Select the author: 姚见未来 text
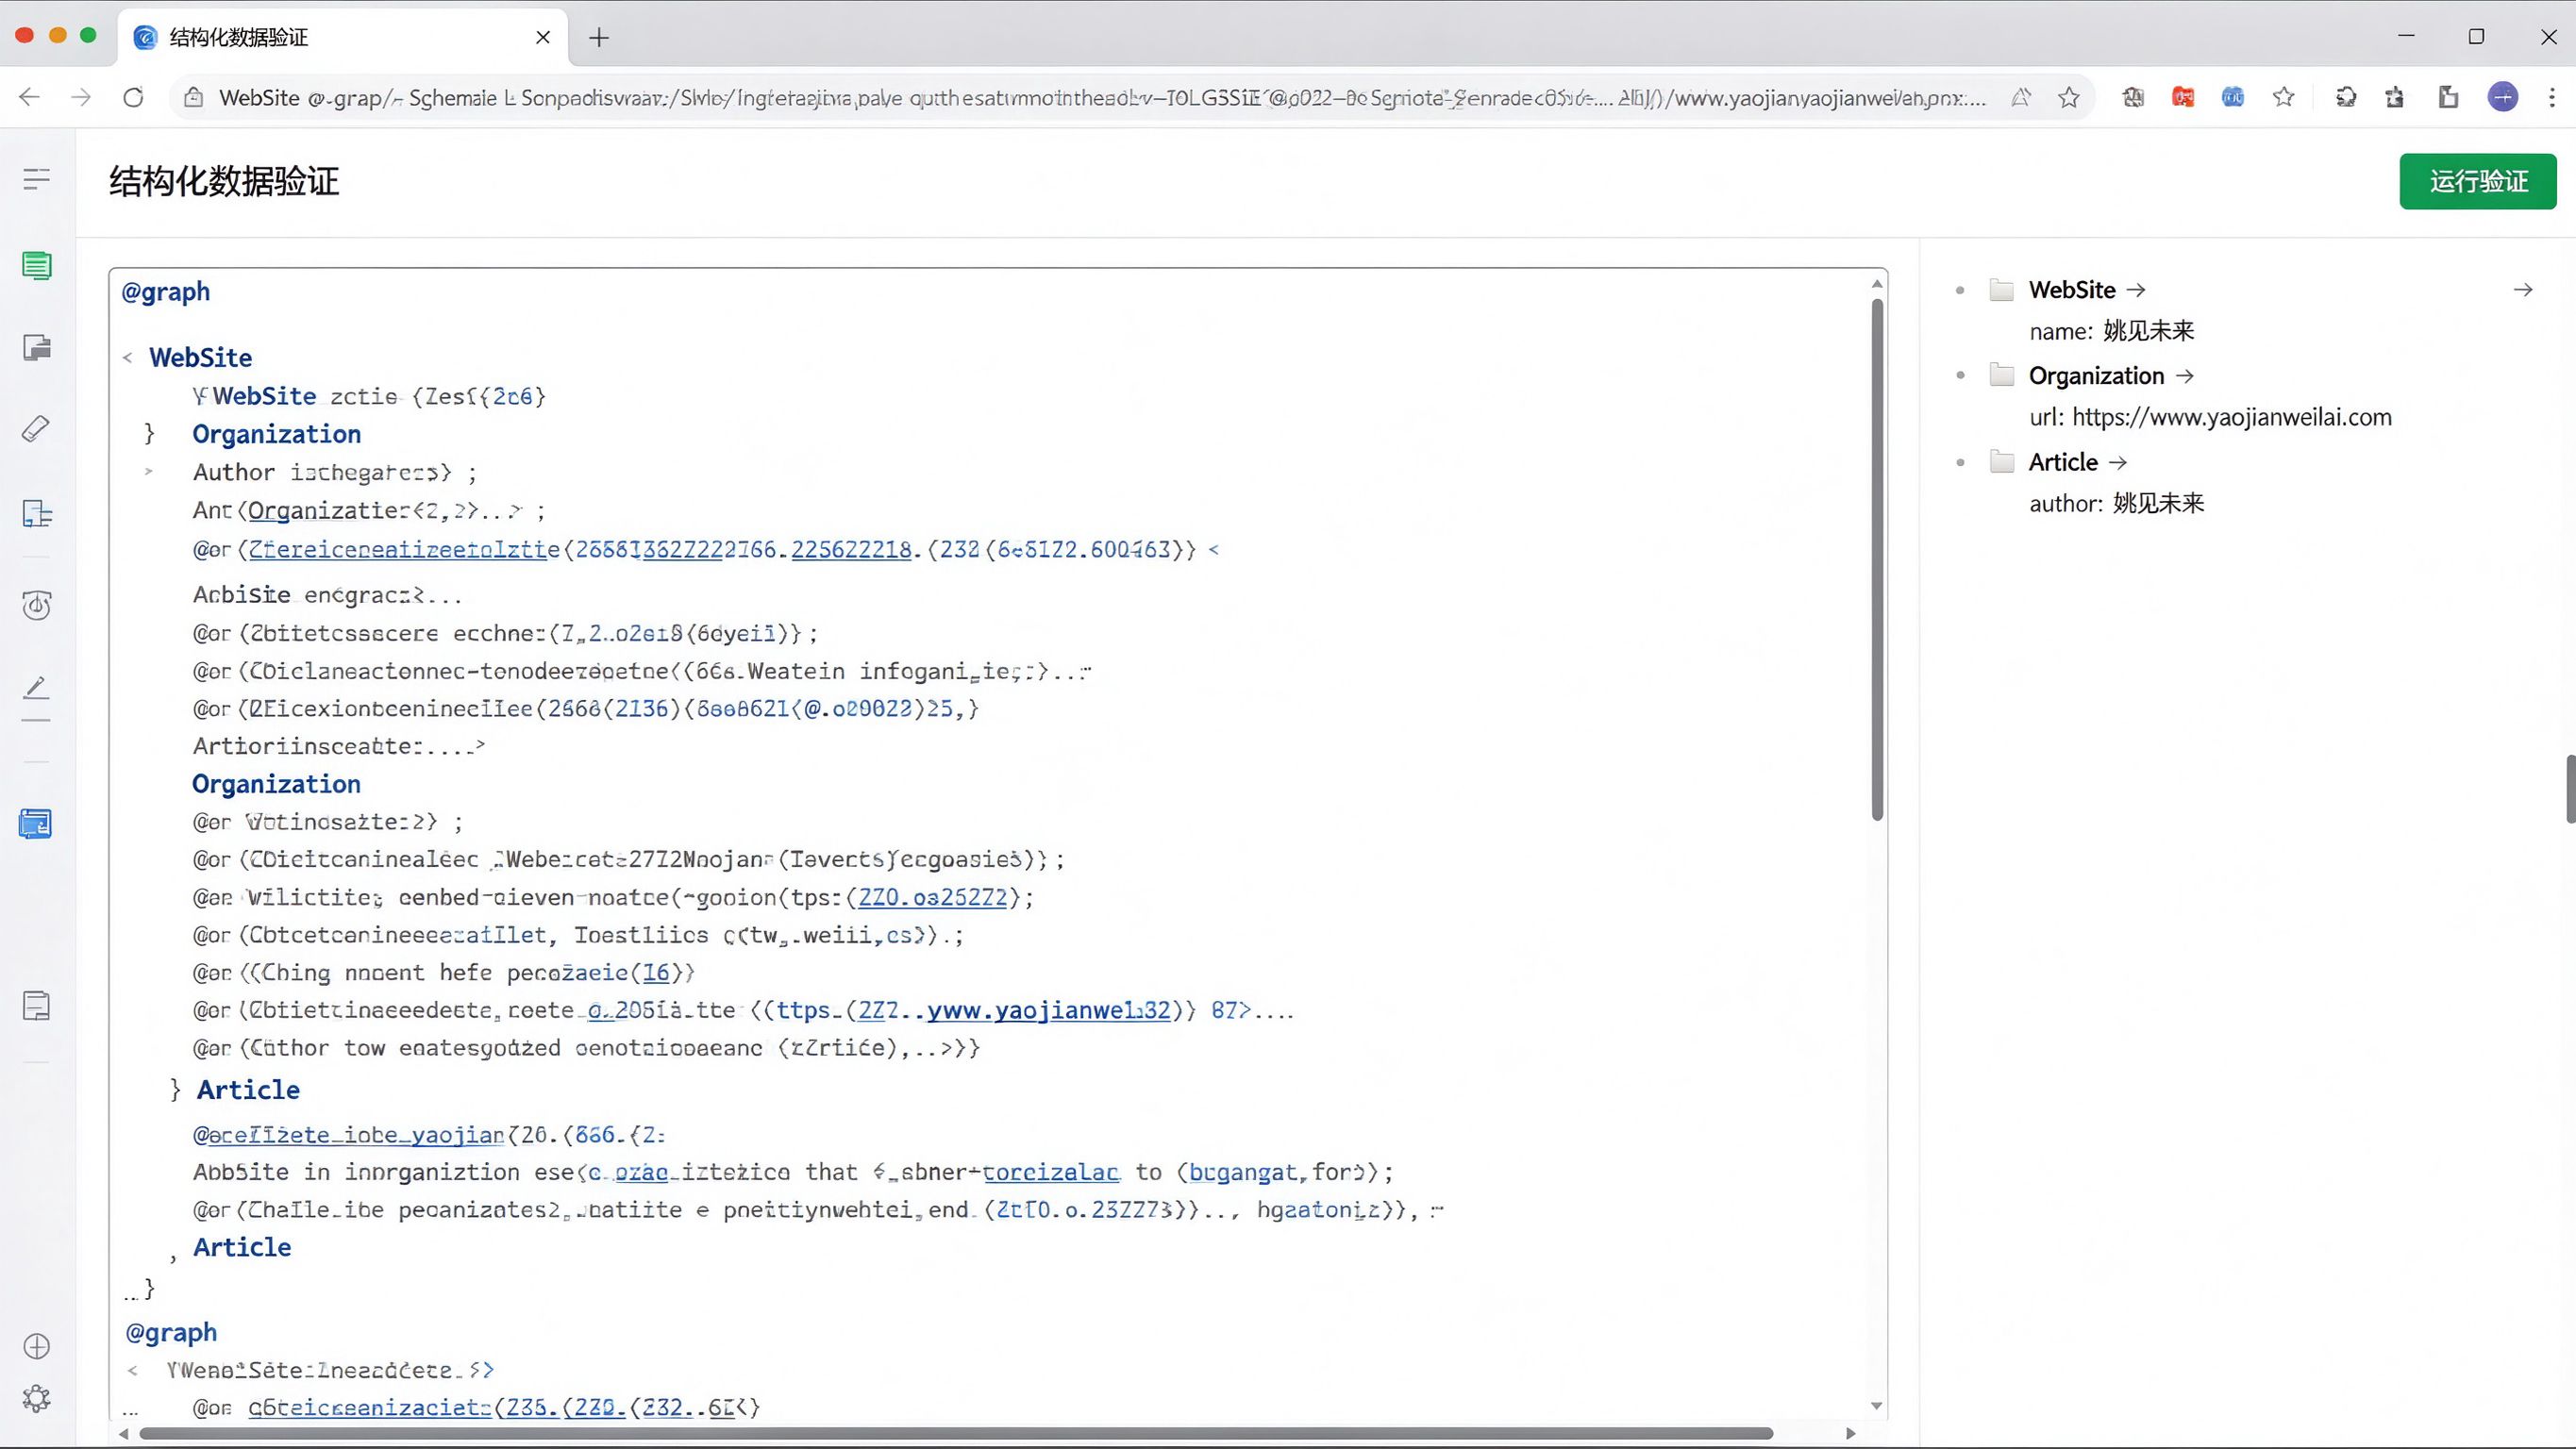Screen dimensions: 2576x1449 2116,504
